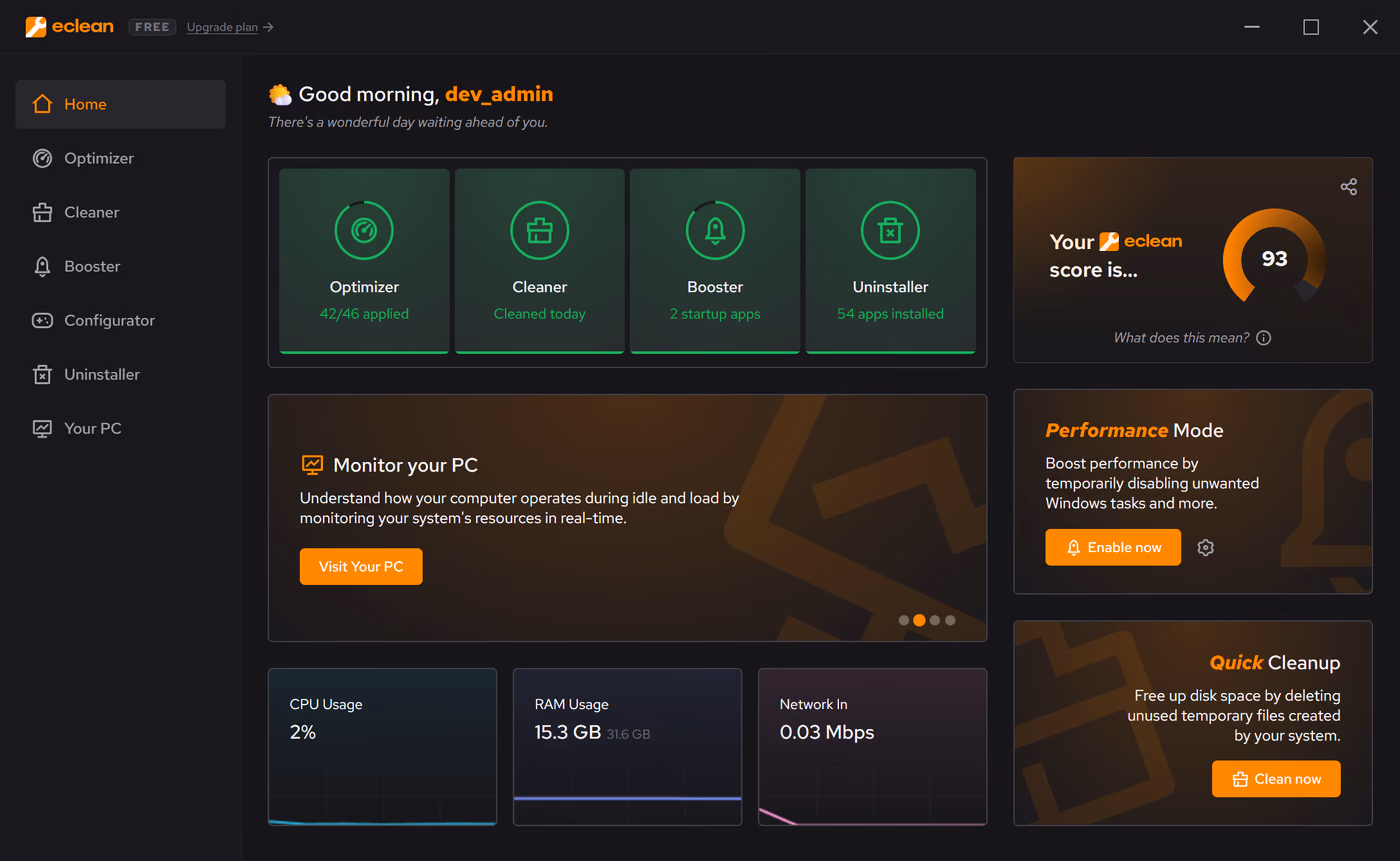Click the Booster card's circular rocket icon
The height and width of the screenshot is (861, 1400).
coord(715,230)
